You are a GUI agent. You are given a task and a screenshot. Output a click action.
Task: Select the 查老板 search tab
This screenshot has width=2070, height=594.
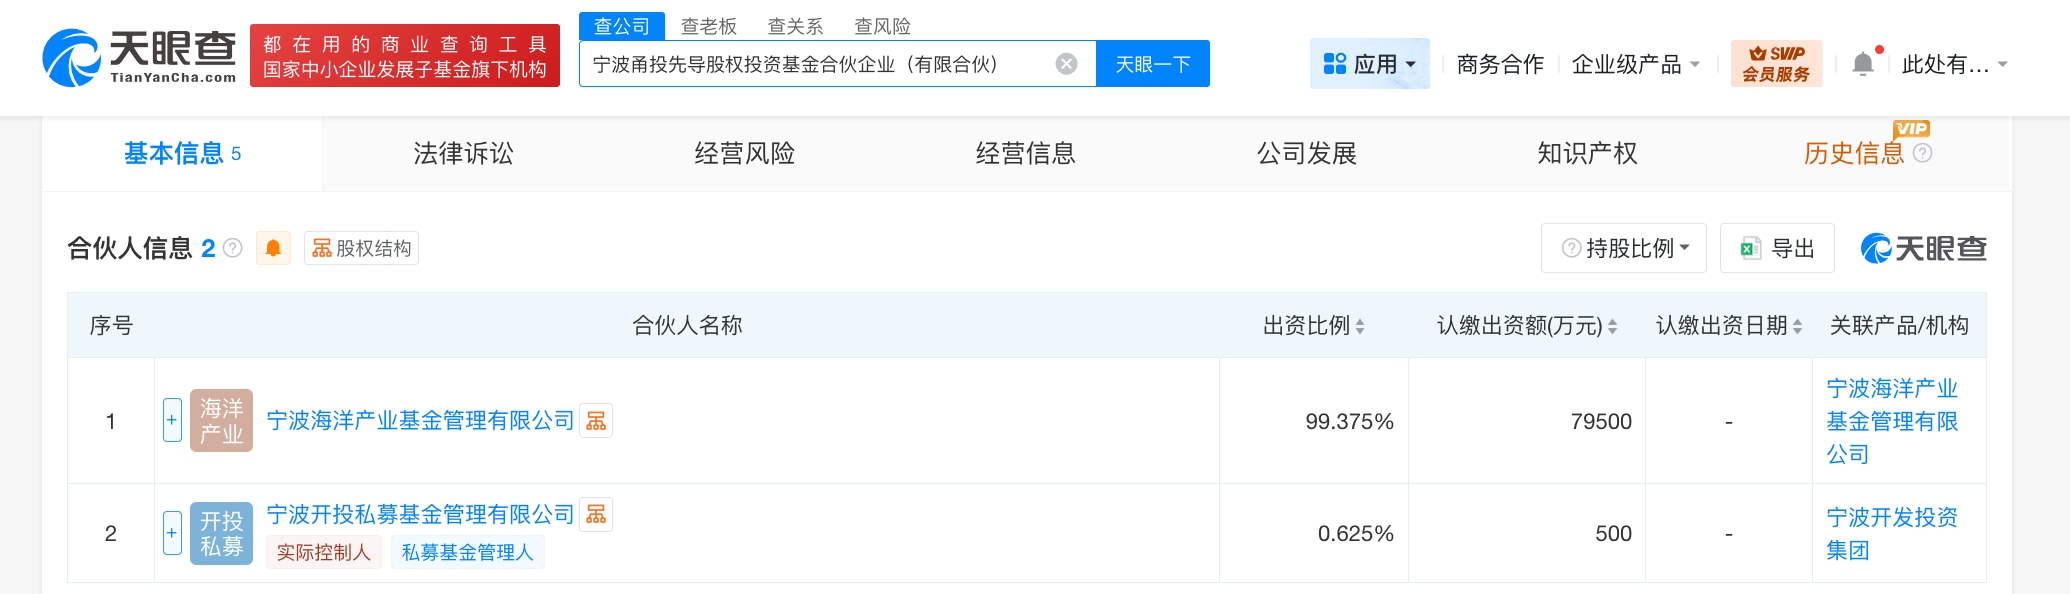coord(708,26)
